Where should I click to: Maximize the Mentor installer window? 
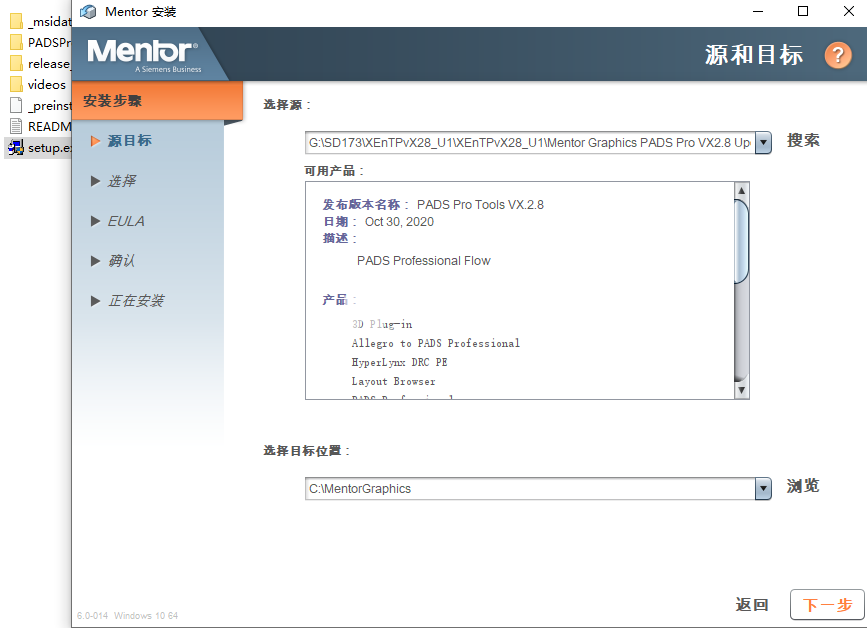click(x=803, y=11)
